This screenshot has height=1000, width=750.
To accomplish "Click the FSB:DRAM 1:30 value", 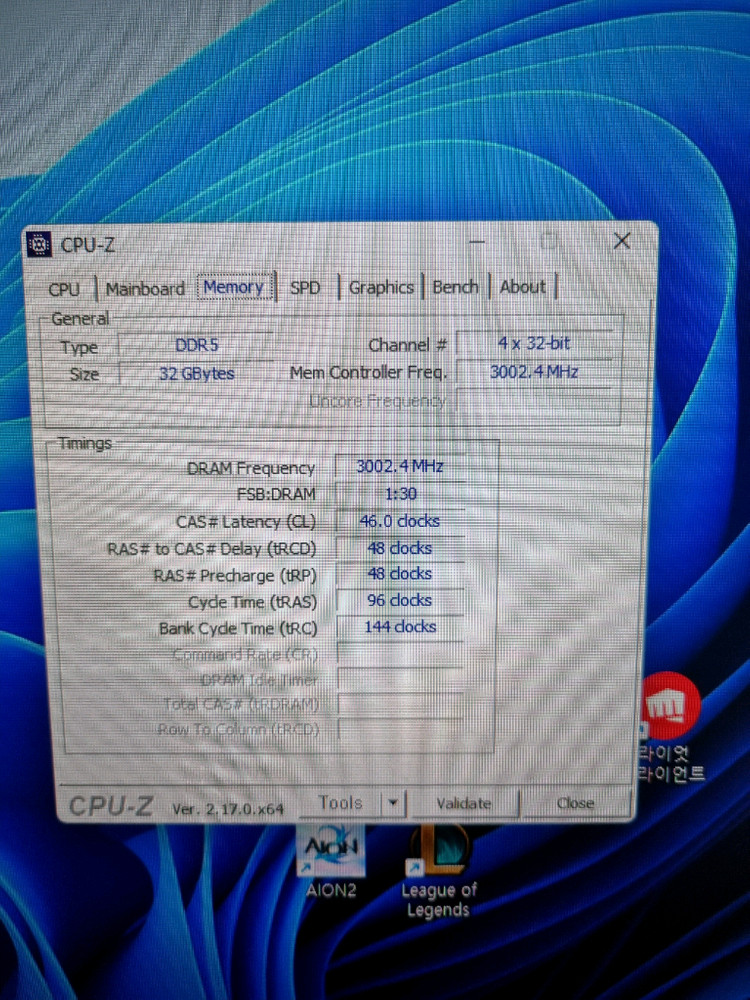I will (400, 494).
